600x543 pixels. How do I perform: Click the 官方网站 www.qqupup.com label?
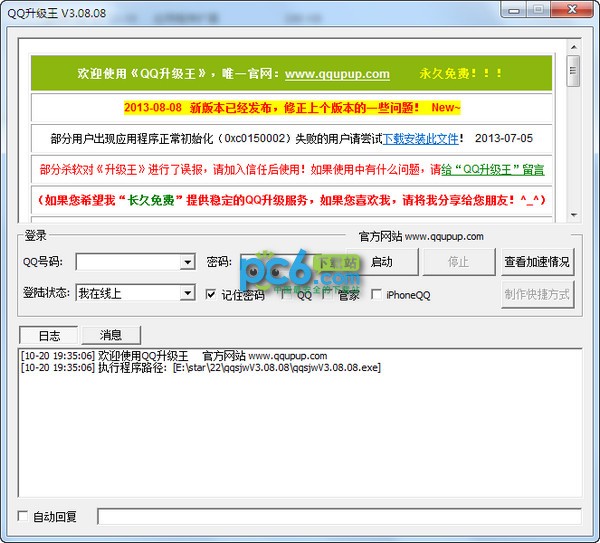[x=421, y=236]
